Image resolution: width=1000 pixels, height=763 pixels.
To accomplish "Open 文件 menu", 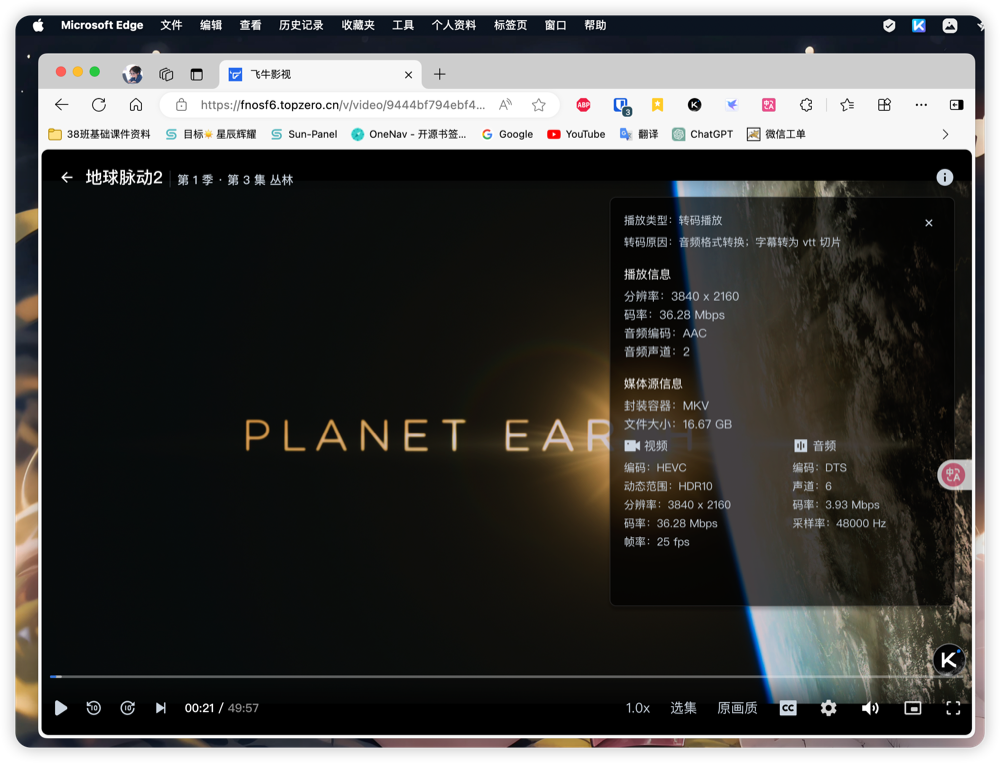I will [x=171, y=26].
